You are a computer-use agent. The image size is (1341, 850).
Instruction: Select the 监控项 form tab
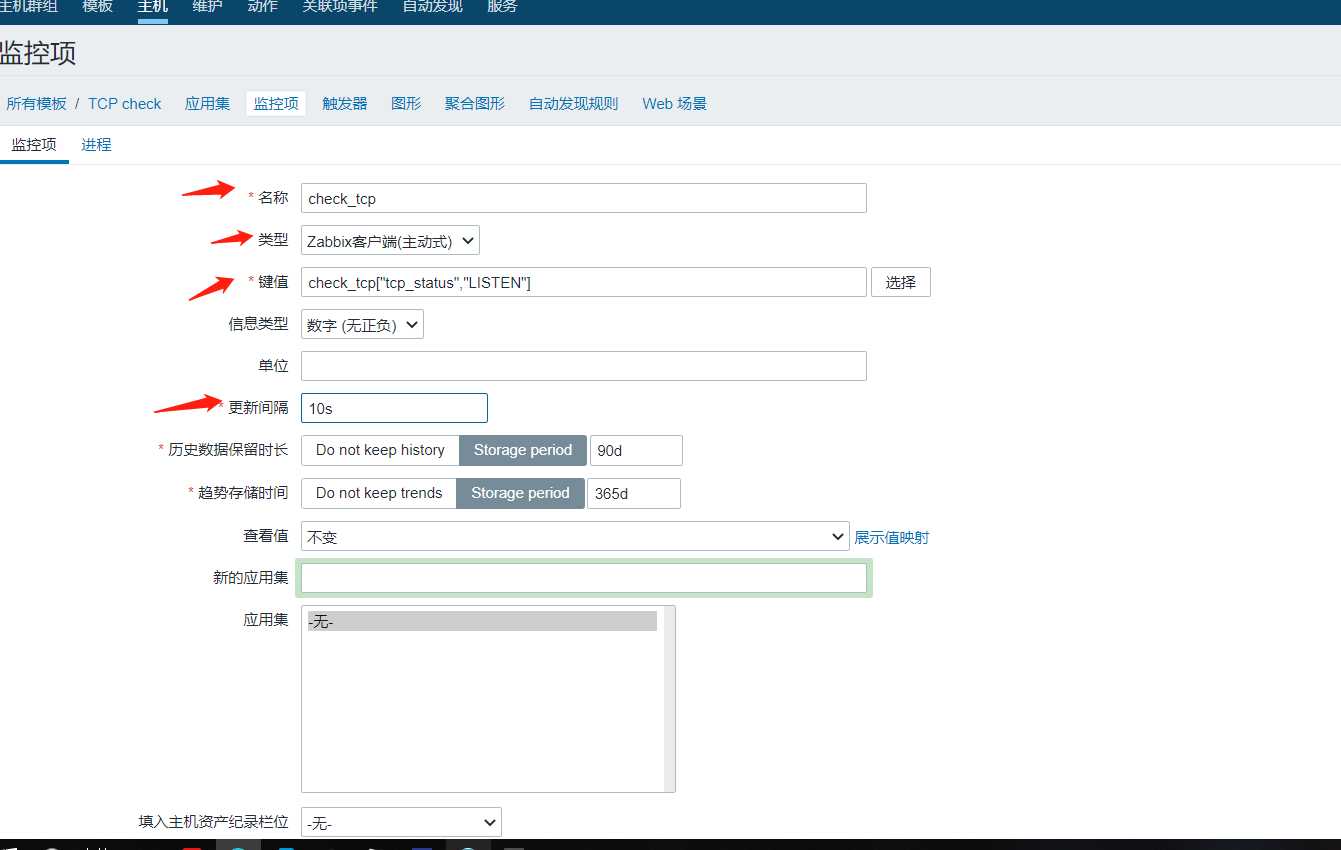point(34,145)
